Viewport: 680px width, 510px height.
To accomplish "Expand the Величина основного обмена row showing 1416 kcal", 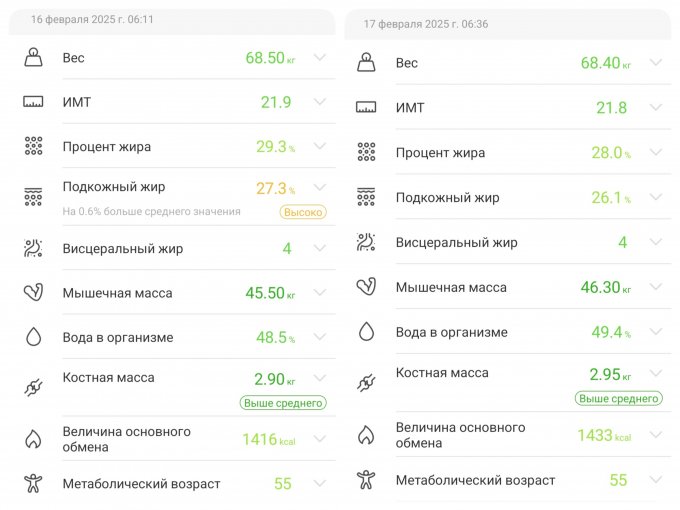I will [320, 438].
